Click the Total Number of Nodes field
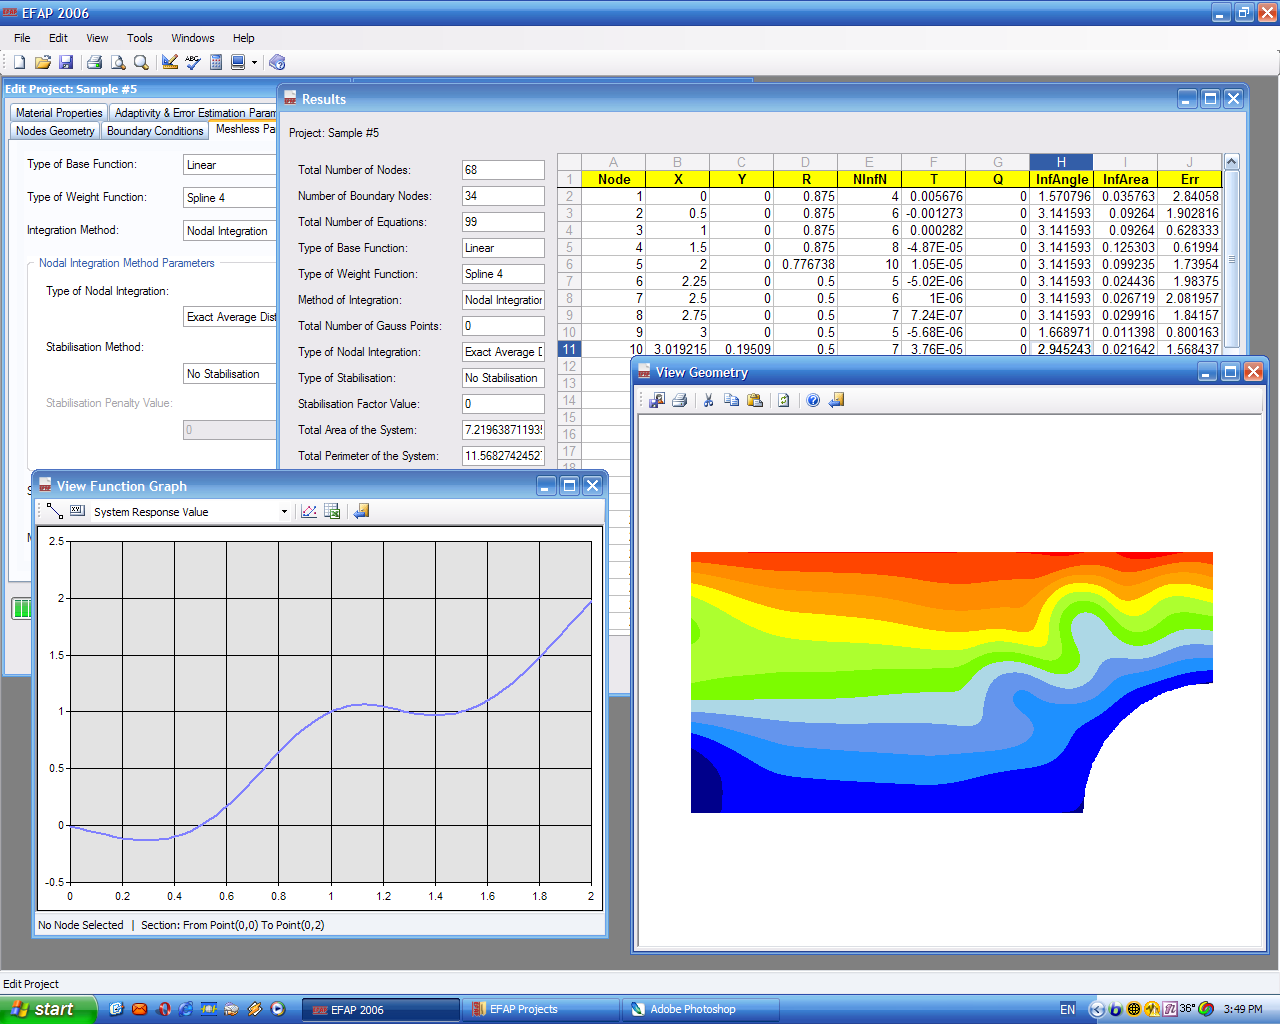Screen dimensions: 1280x1024 [x=503, y=170]
